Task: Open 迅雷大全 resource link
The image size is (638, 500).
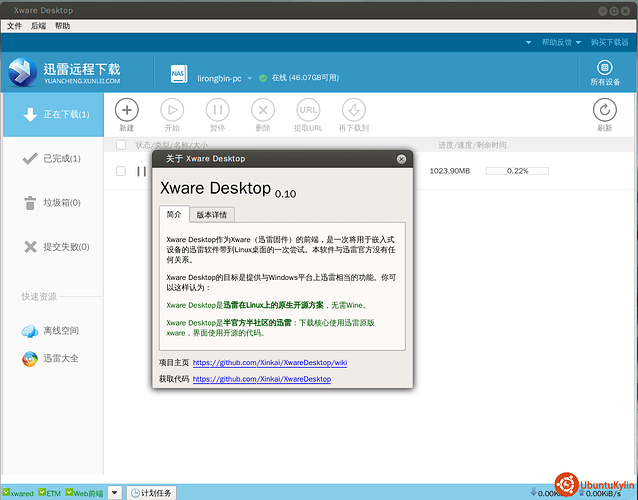Action: 50,358
